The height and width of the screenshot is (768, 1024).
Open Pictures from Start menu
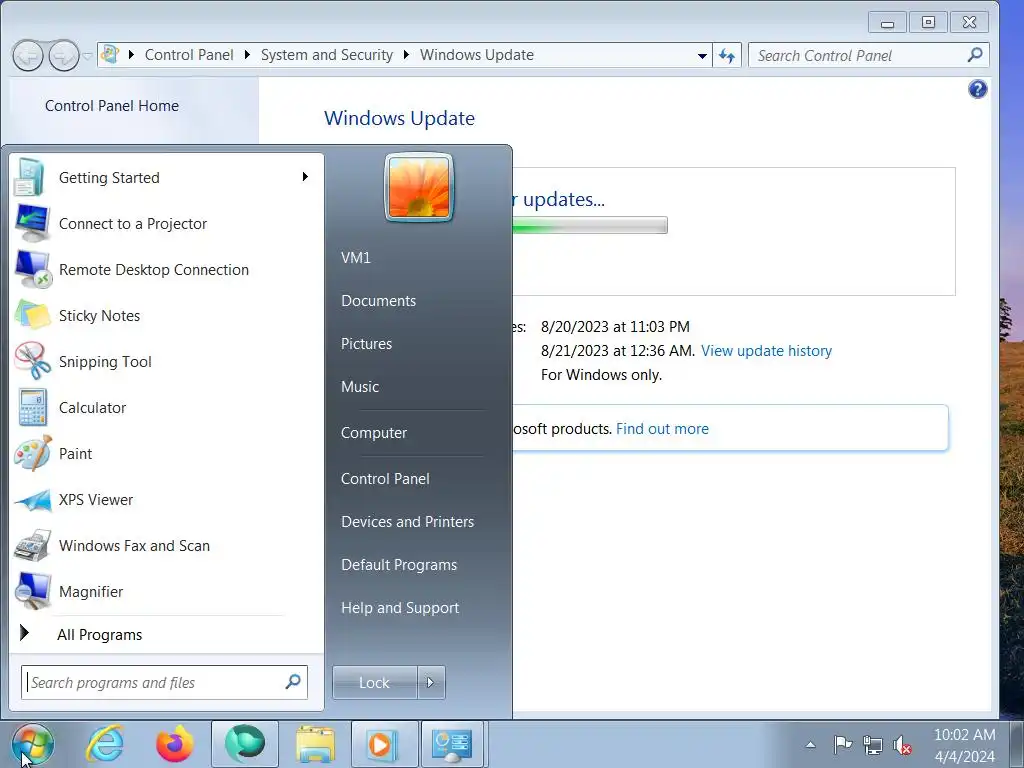pos(366,344)
